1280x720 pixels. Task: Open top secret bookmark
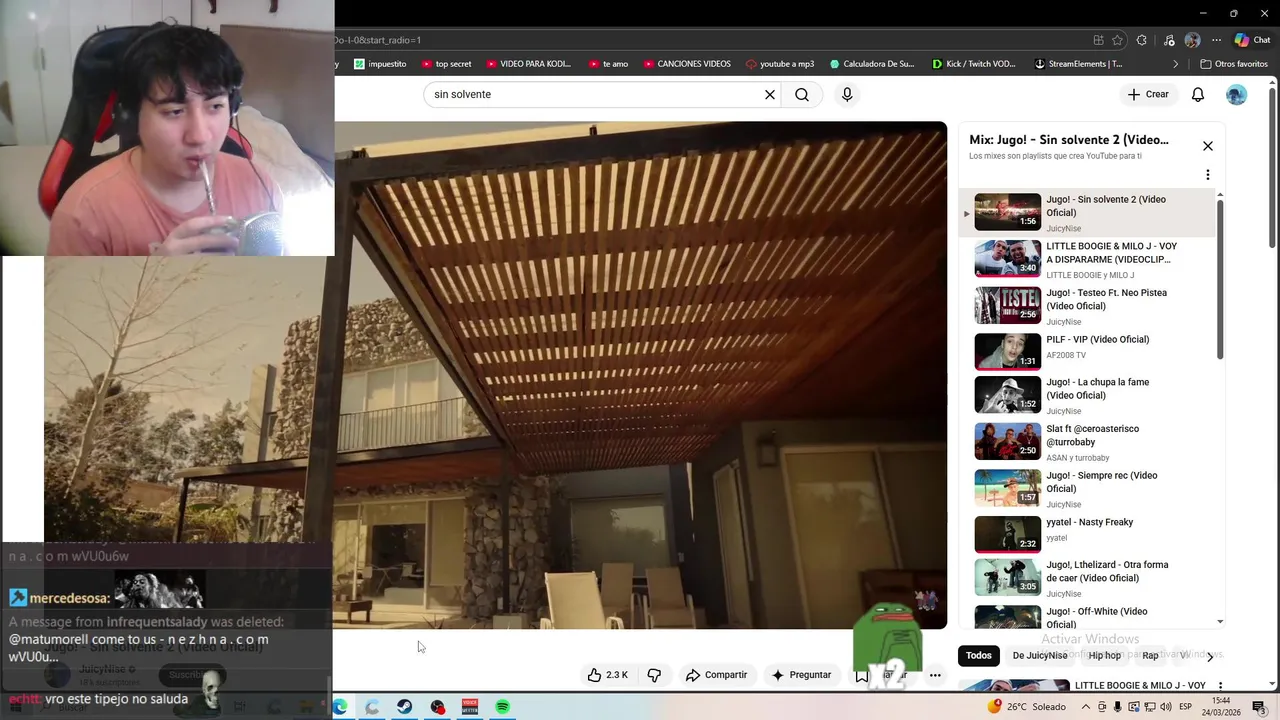[446, 64]
